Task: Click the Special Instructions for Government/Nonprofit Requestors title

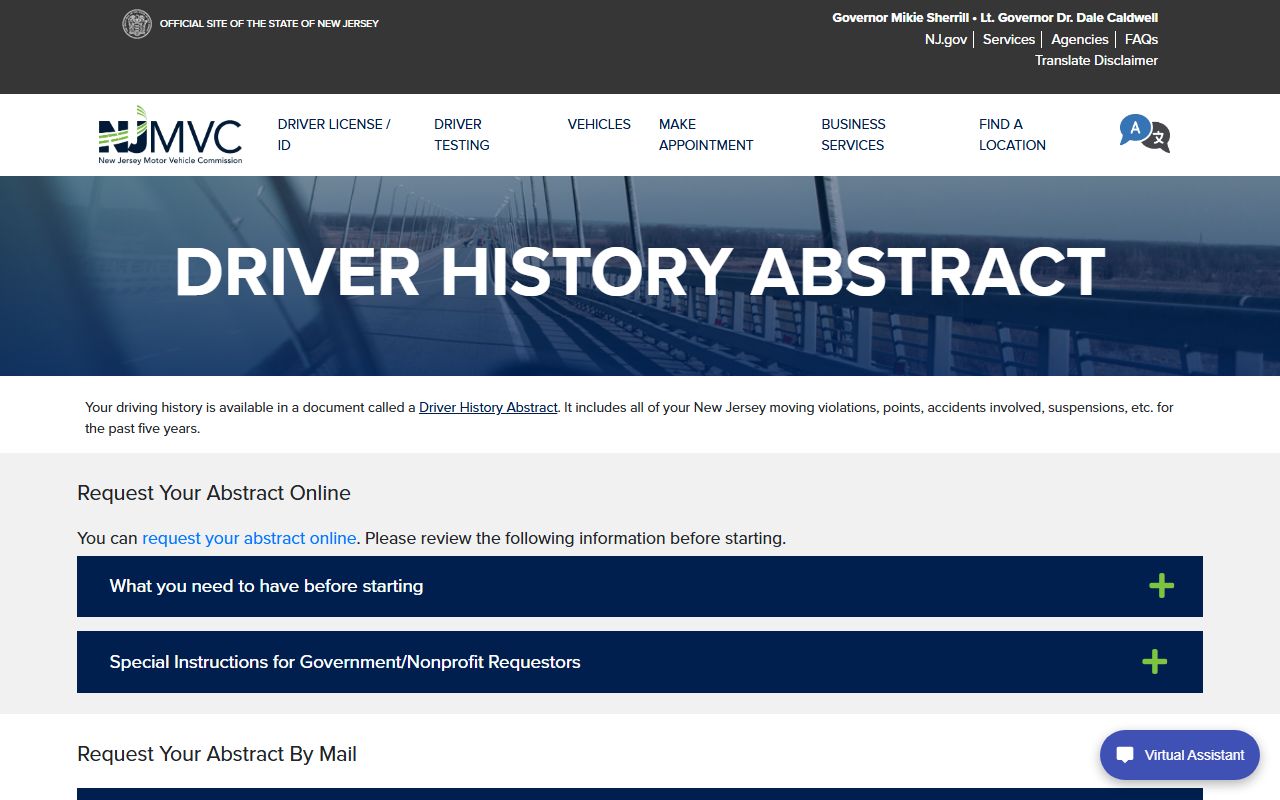Action: (x=345, y=662)
